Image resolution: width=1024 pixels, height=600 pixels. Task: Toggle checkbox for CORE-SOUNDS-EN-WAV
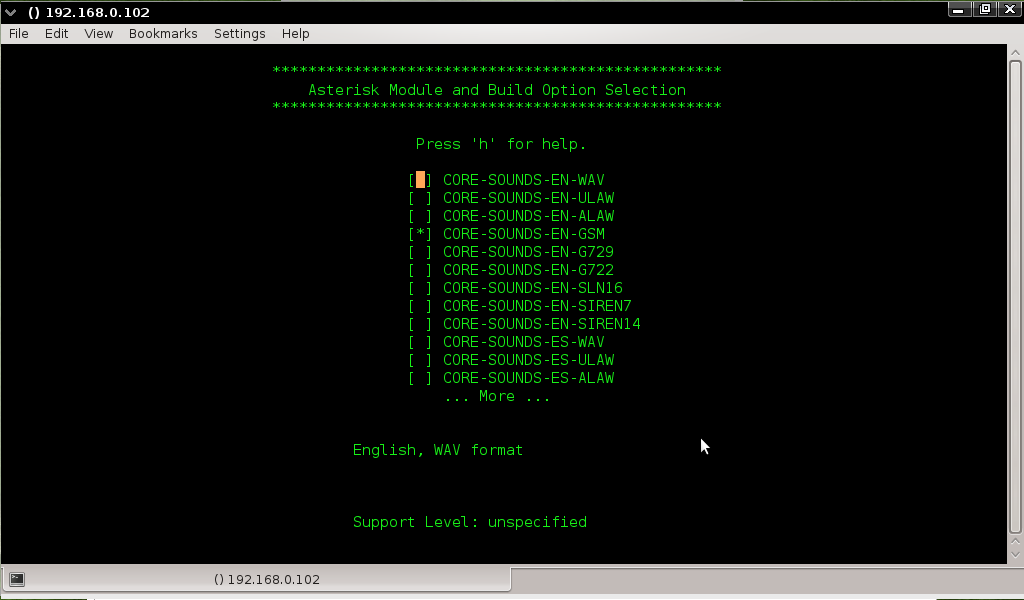[x=420, y=180]
